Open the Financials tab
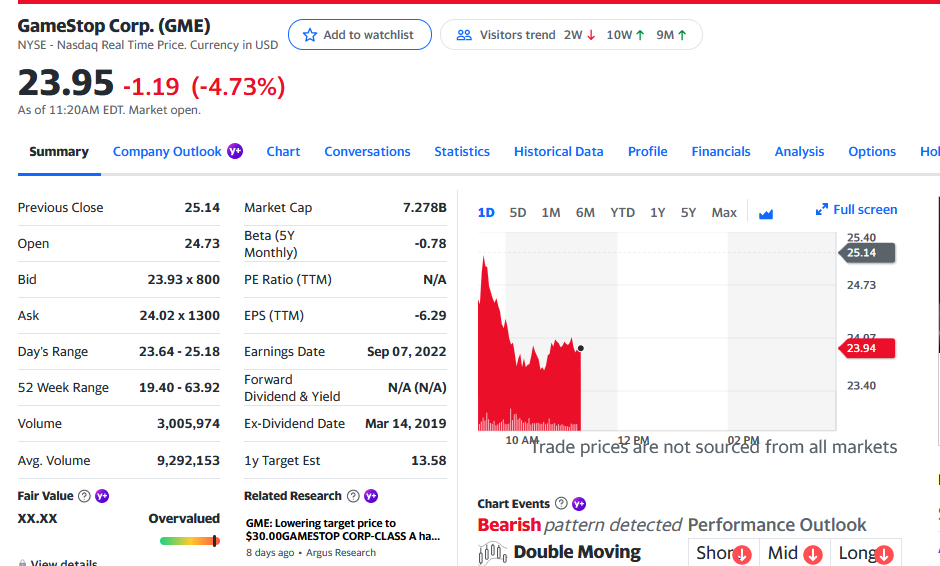 tap(721, 152)
